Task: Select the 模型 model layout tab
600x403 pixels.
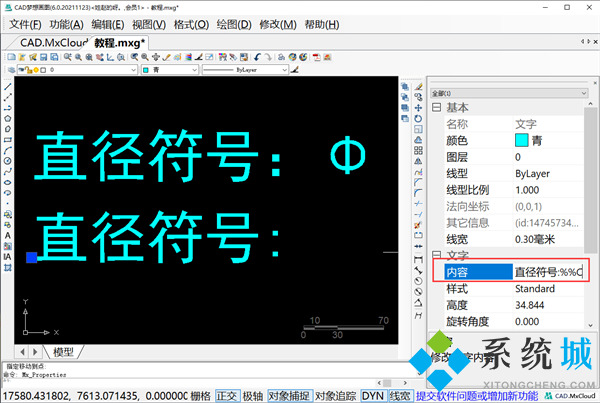Action: (x=63, y=352)
